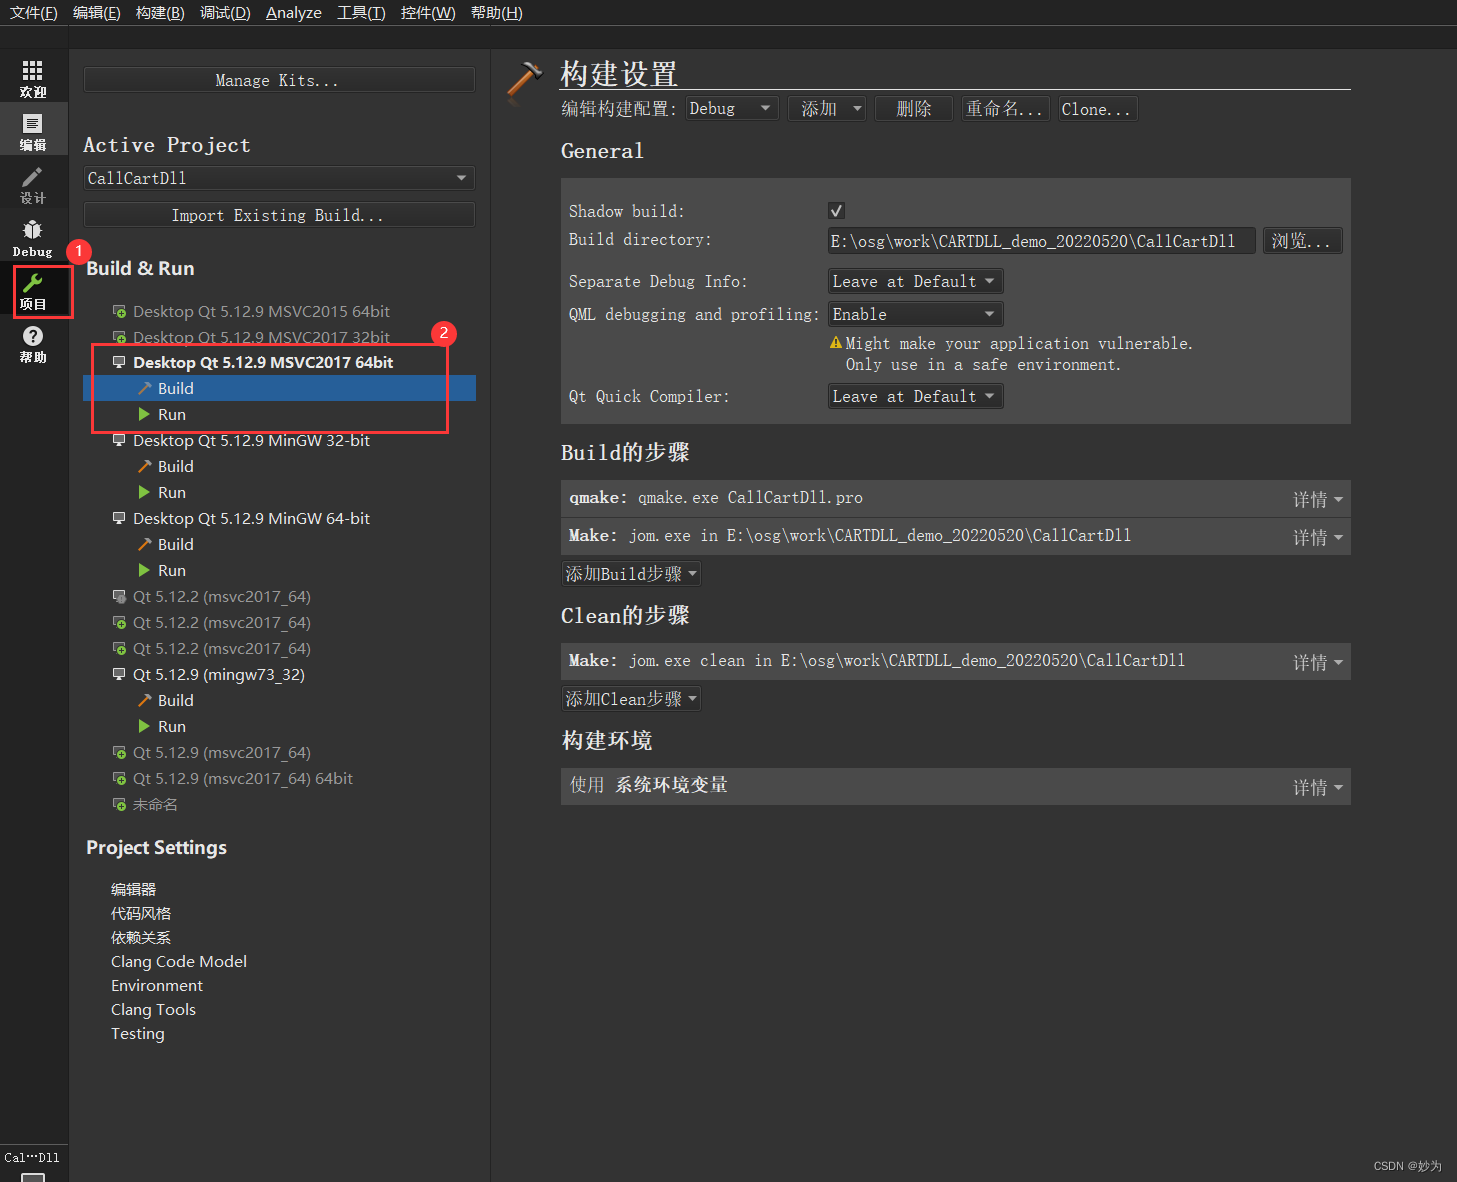Click the Clone button

pyautogui.click(x=1096, y=108)
